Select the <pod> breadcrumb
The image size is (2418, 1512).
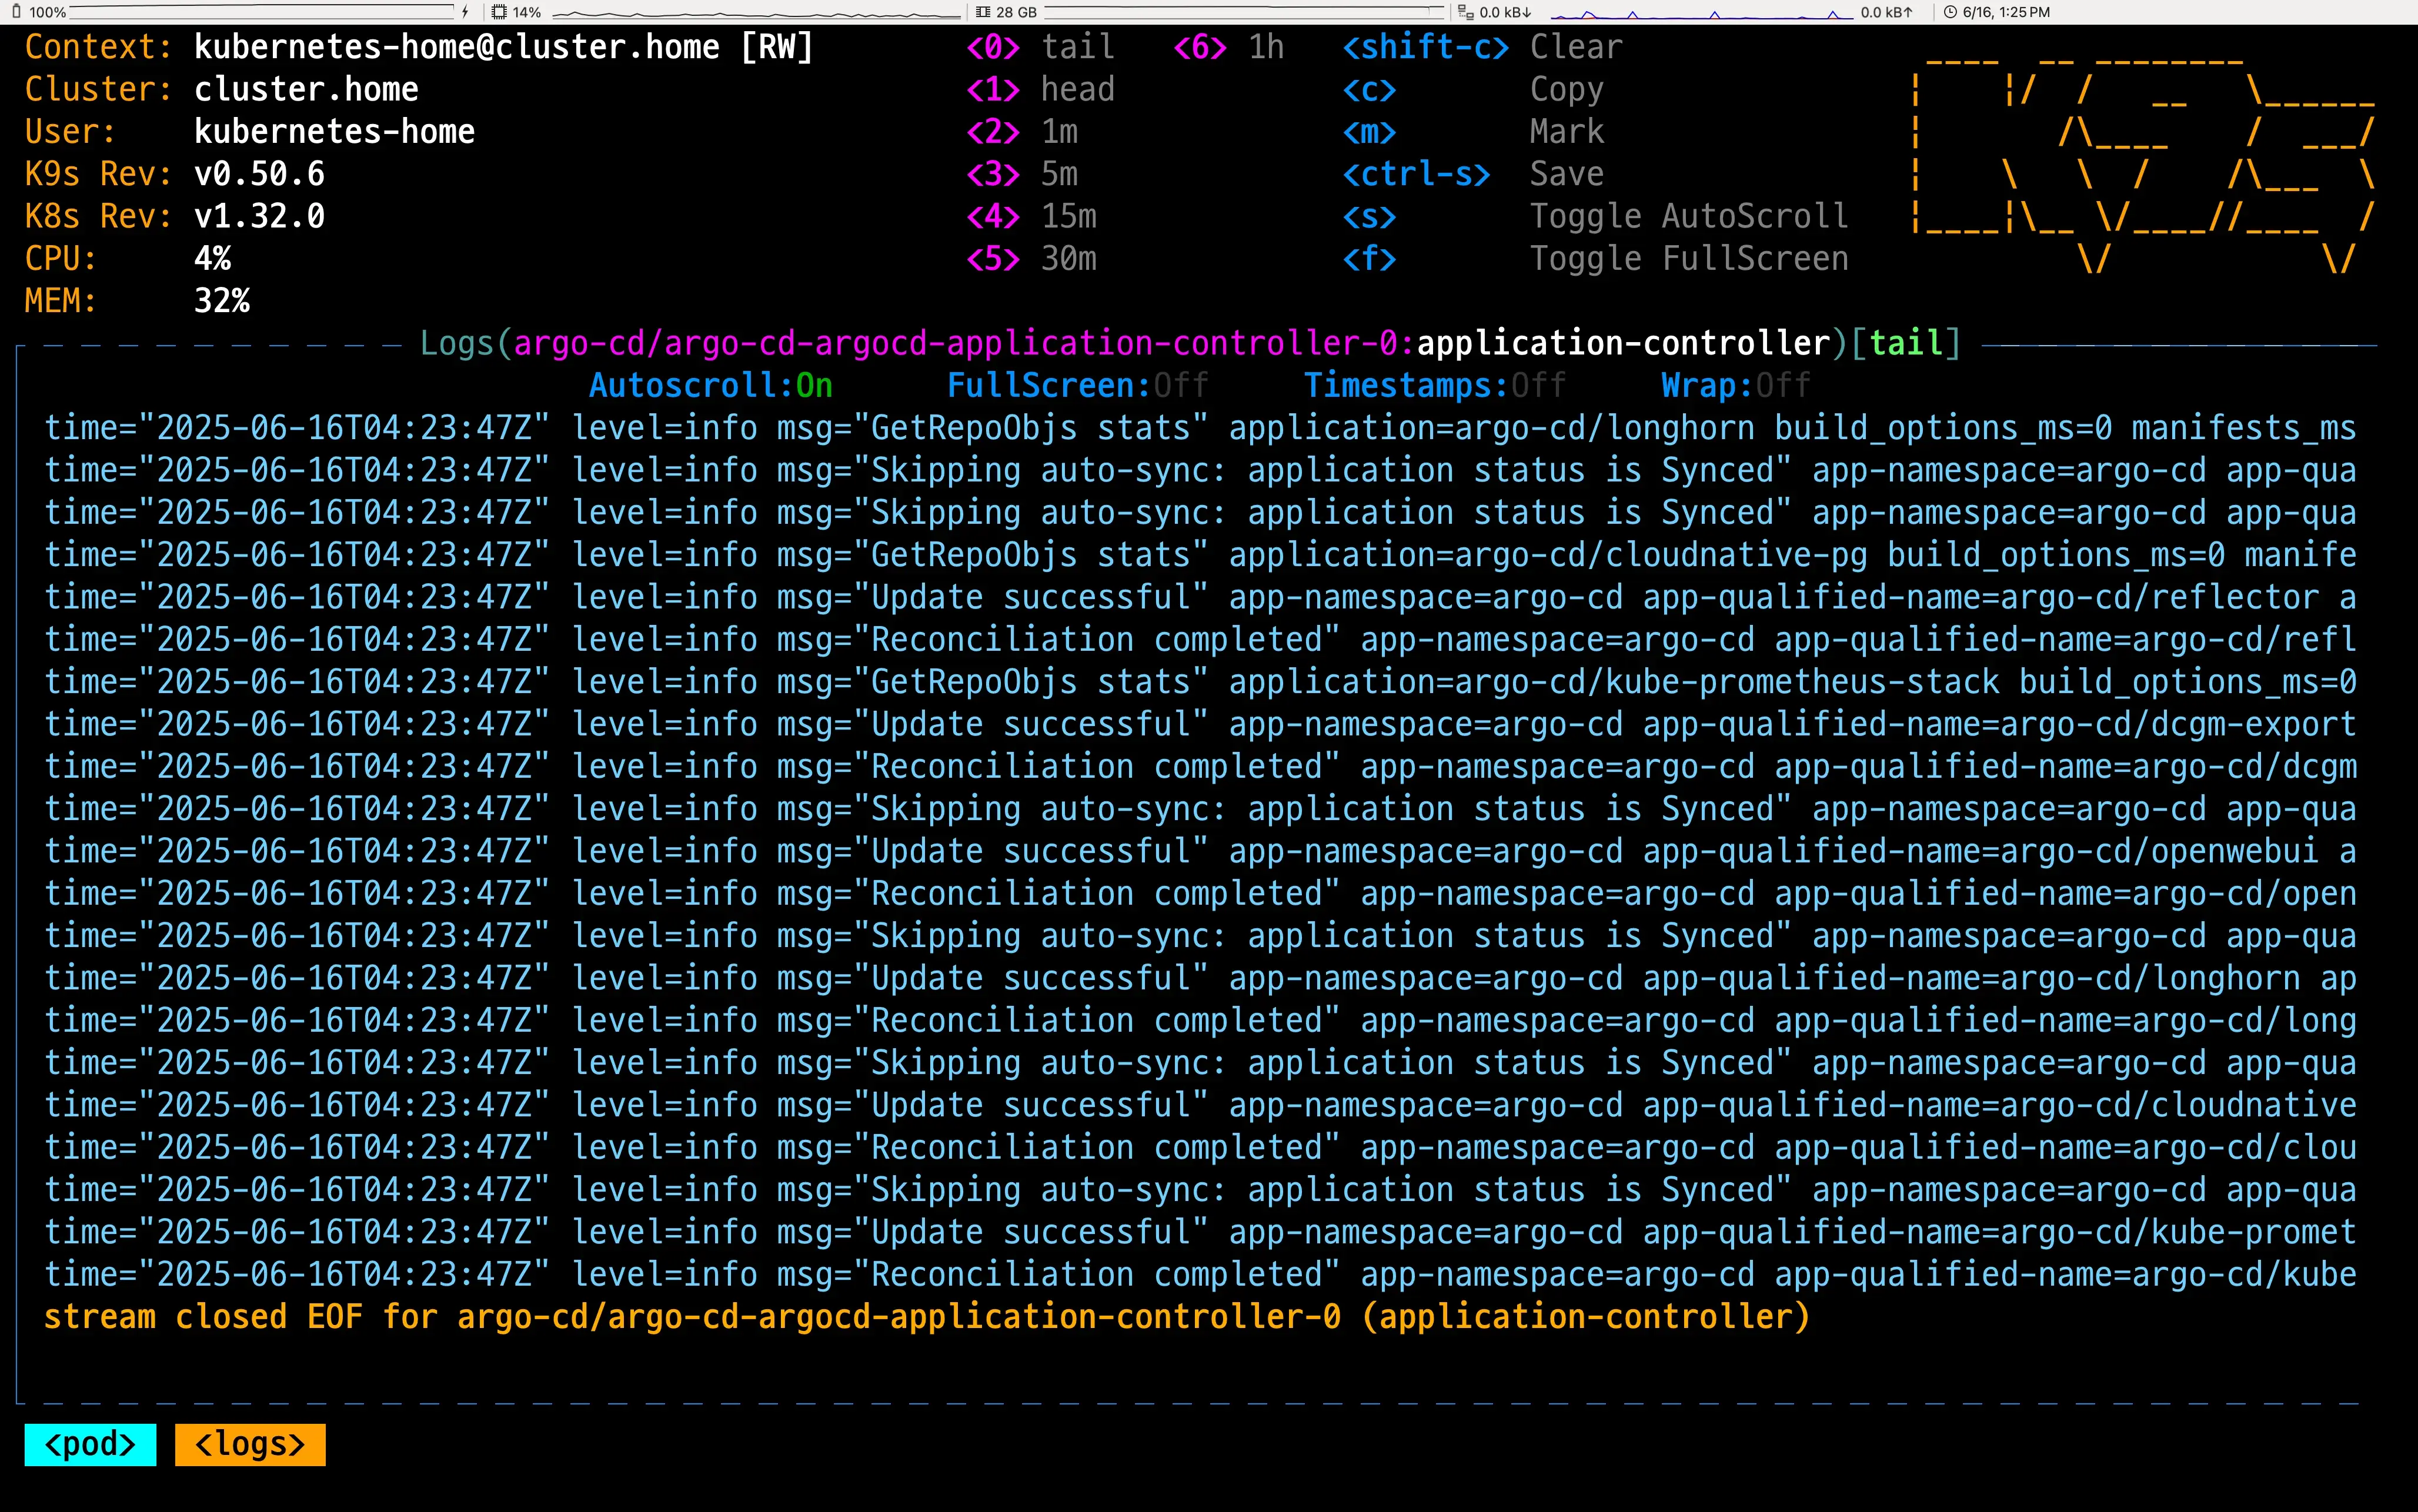point(90,1444)
